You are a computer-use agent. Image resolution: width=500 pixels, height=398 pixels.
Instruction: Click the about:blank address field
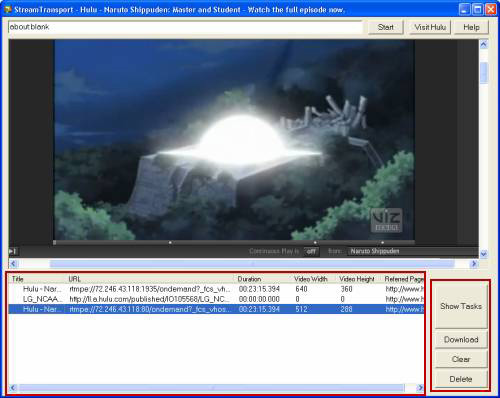(x=185, y=27)
